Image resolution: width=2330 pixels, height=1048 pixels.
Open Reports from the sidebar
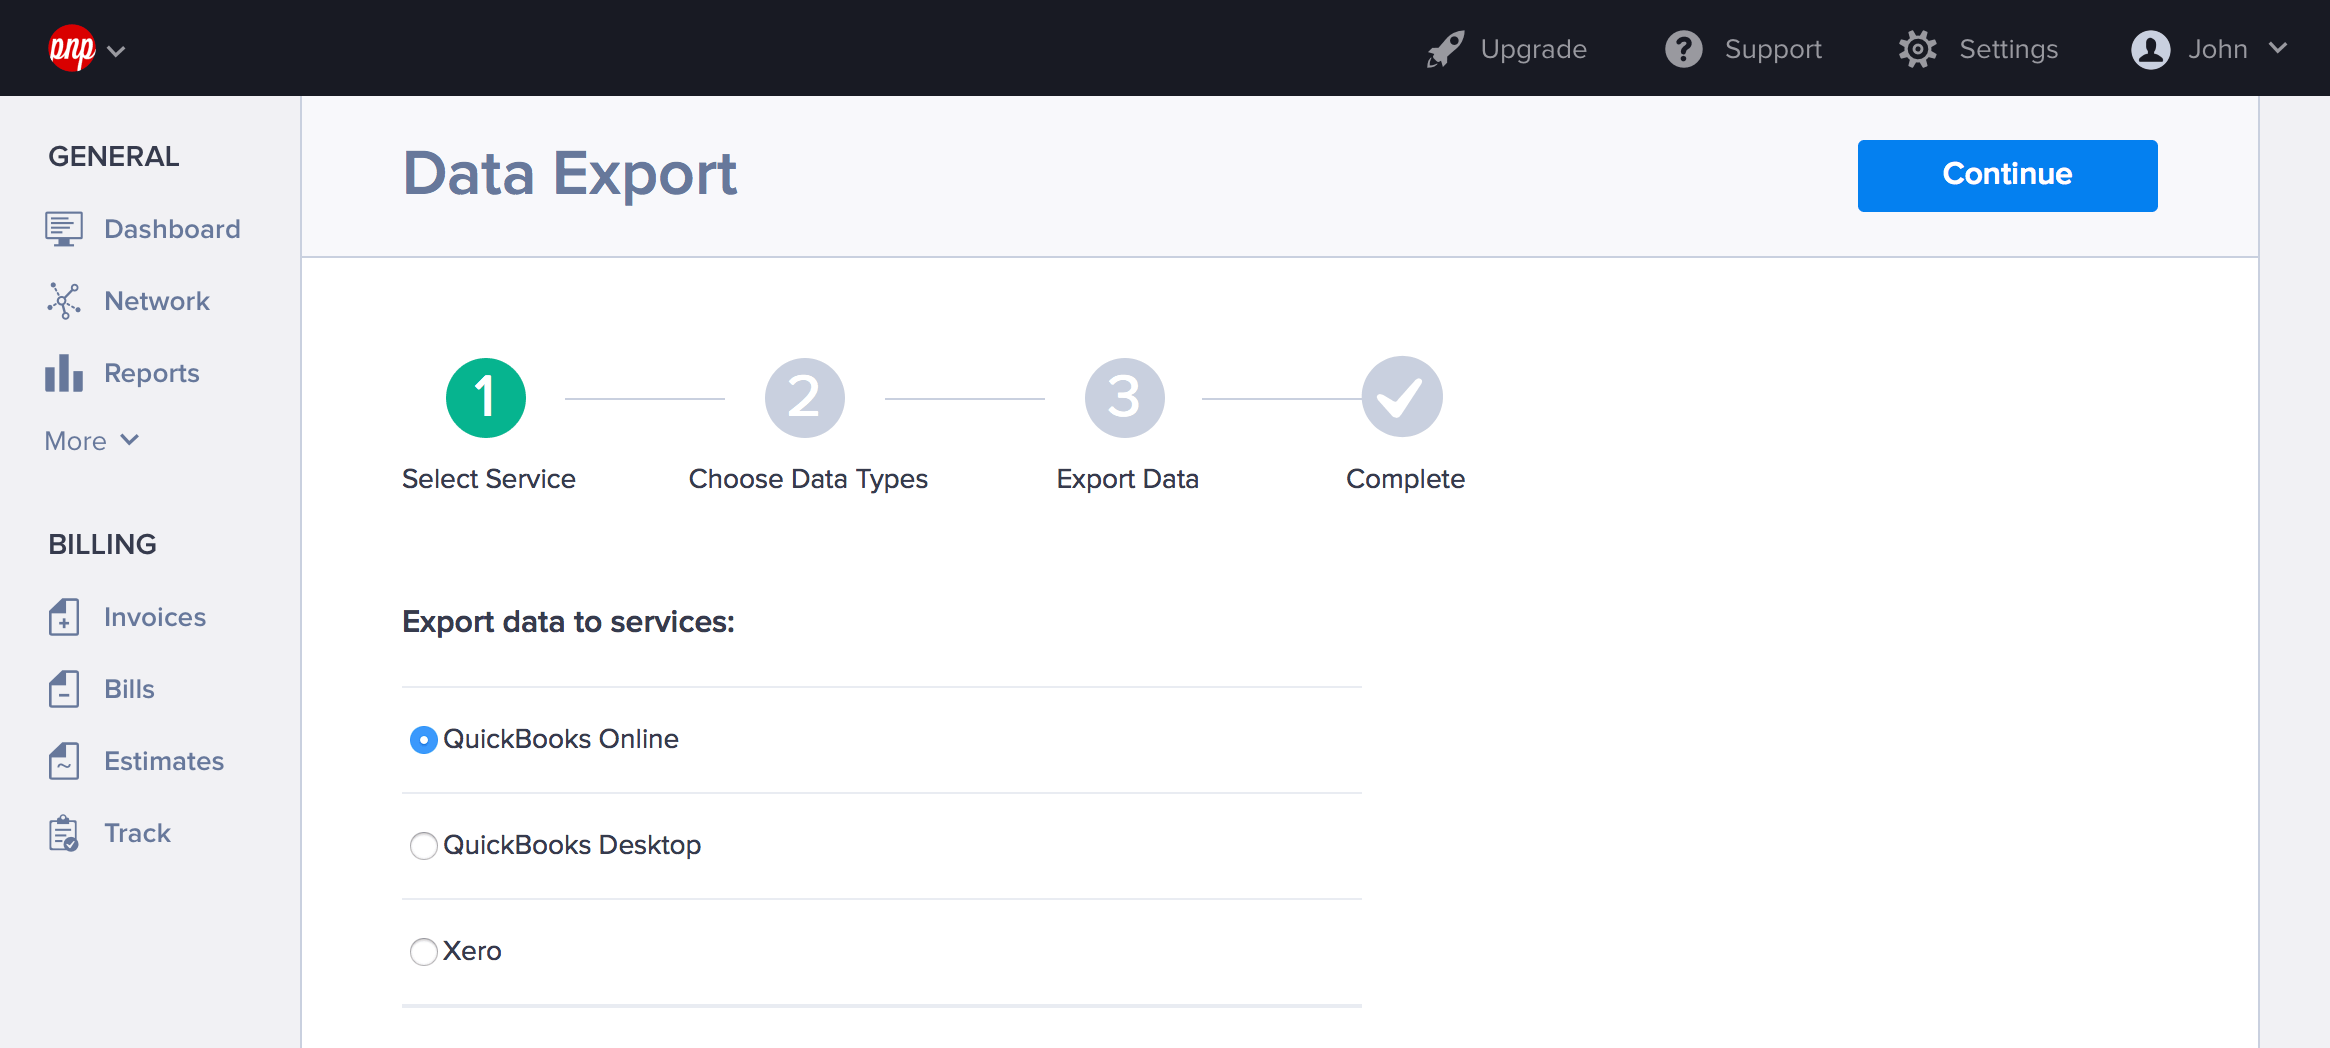pyautogui.click(x=64, y=372)
